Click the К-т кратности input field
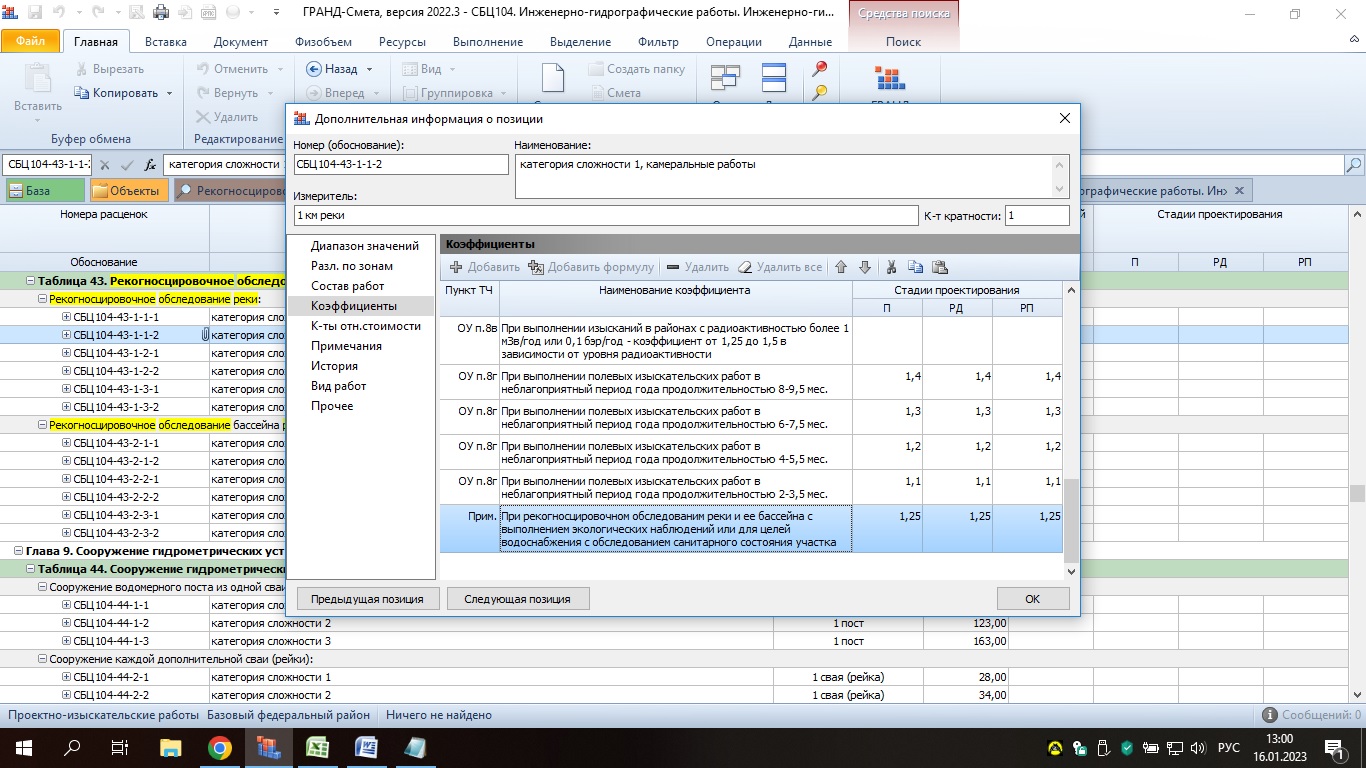Viewport: 1366px width, 768px height. [1036, 216]
